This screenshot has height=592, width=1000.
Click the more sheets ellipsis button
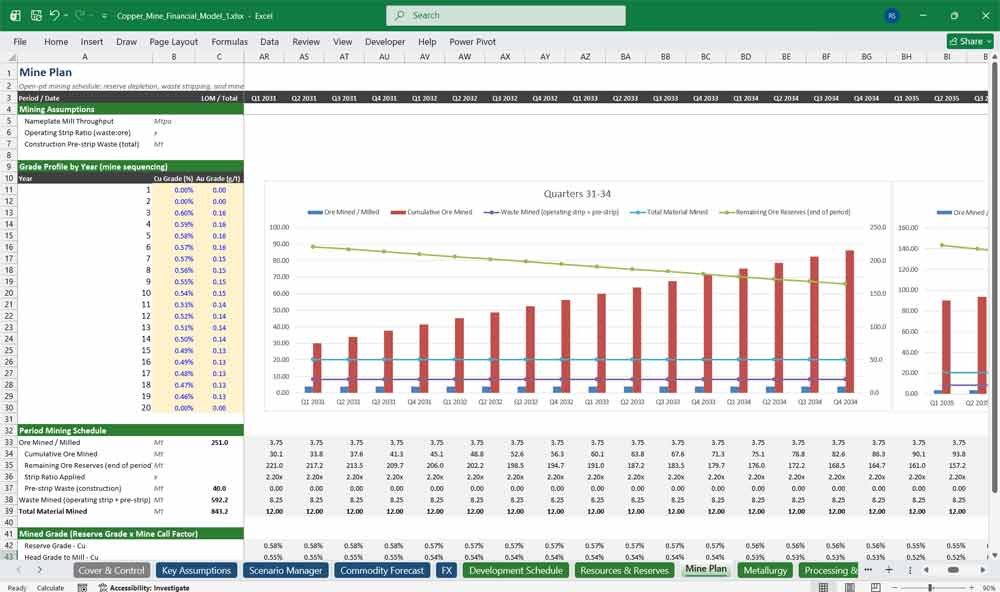(868, 570)
